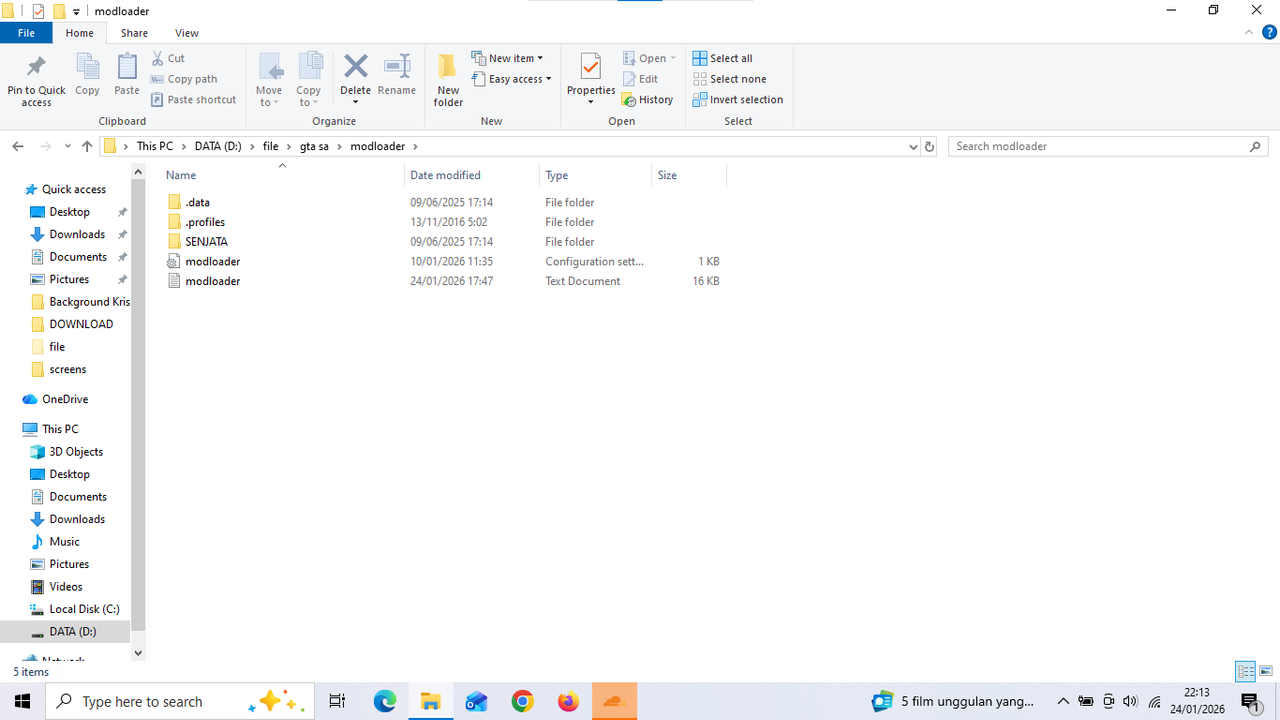Click Open in the ribbon

[649, 58]
